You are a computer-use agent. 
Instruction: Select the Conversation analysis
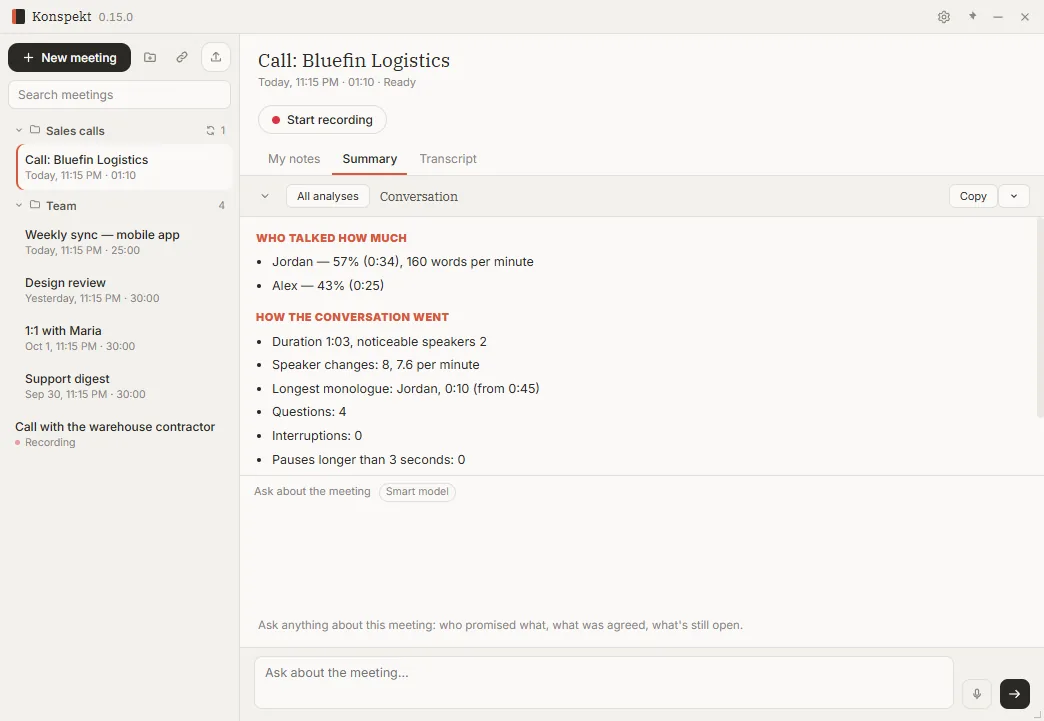tap(419, 196)
